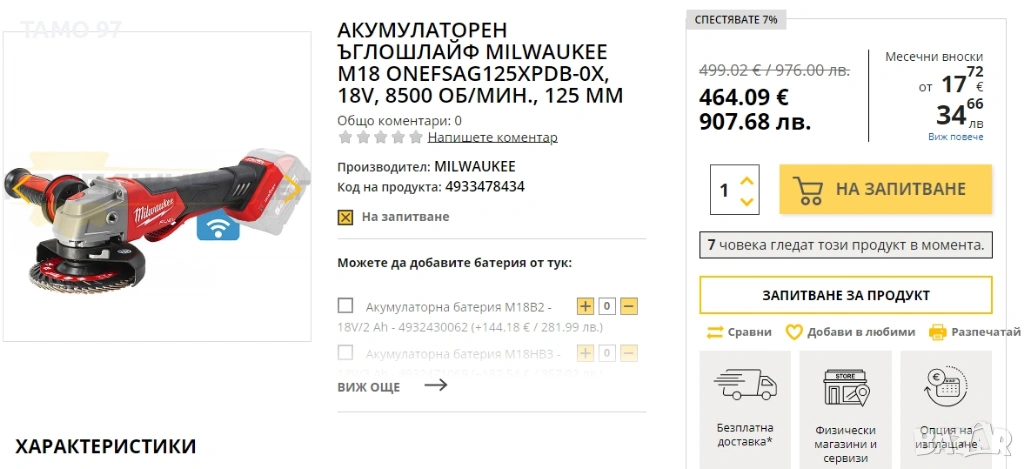Image resolution: width=1024 pixels, height=469 pixels.
Task: Decrease M18B2 battery quantity with minus
Action: point(628,306)
